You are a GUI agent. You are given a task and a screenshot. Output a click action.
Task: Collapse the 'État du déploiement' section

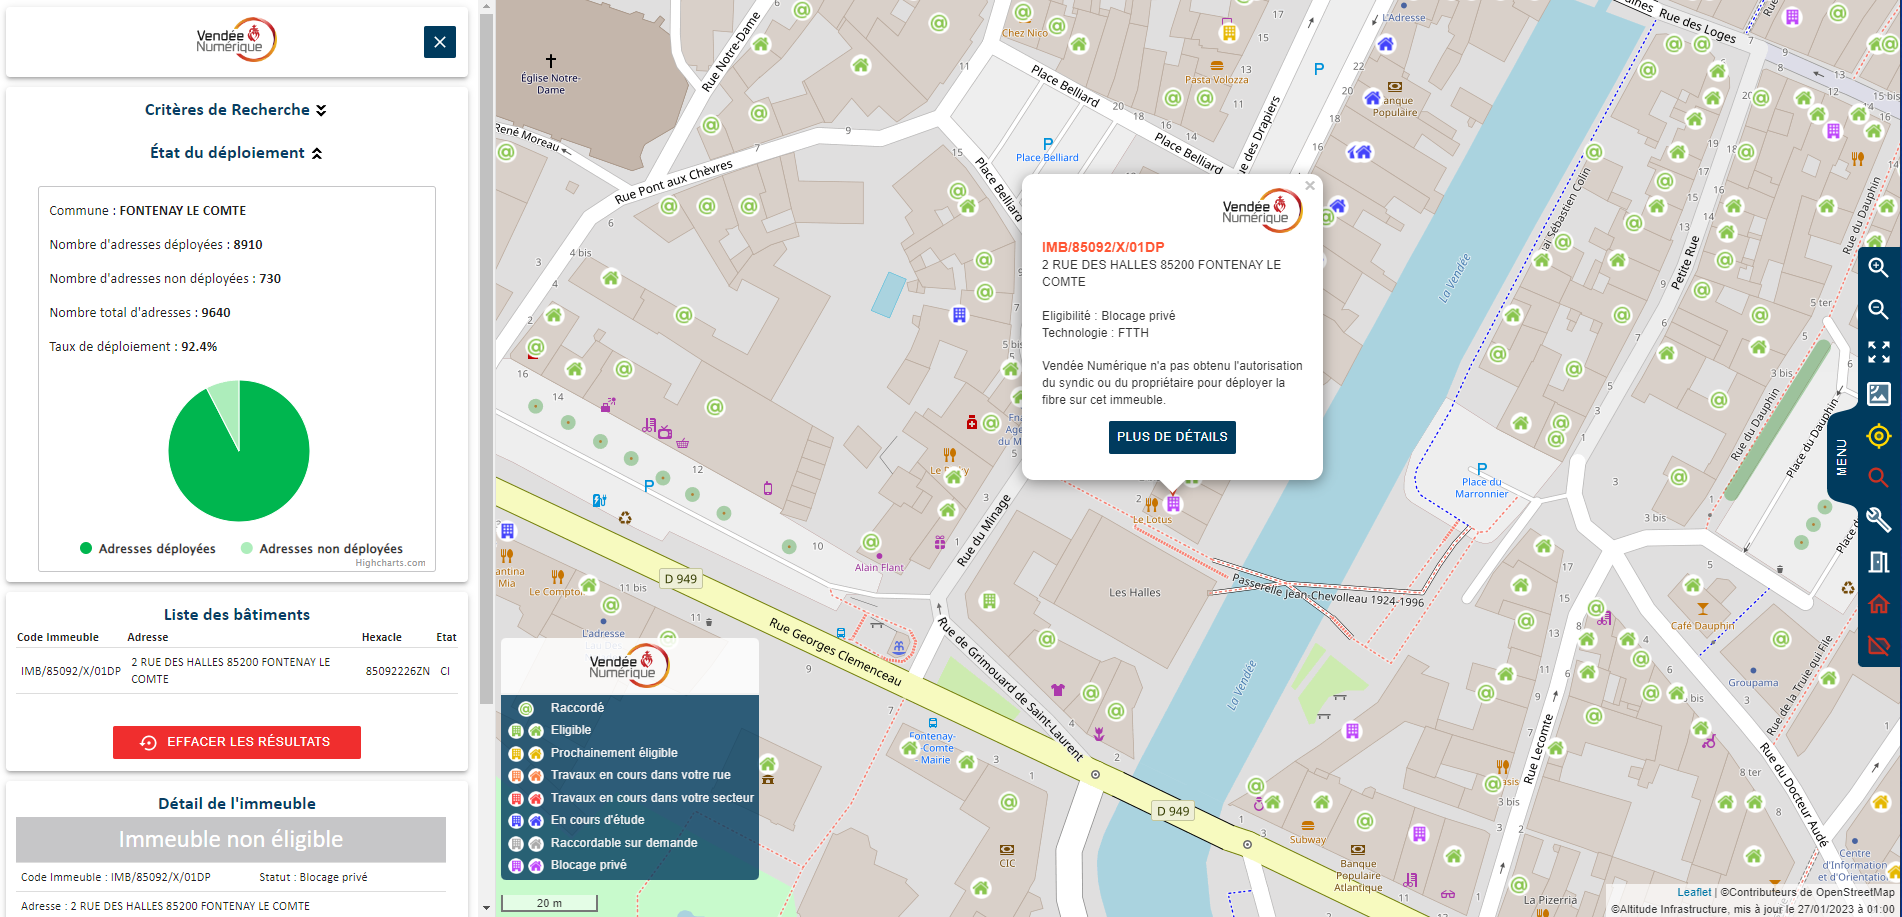point(236,153)
